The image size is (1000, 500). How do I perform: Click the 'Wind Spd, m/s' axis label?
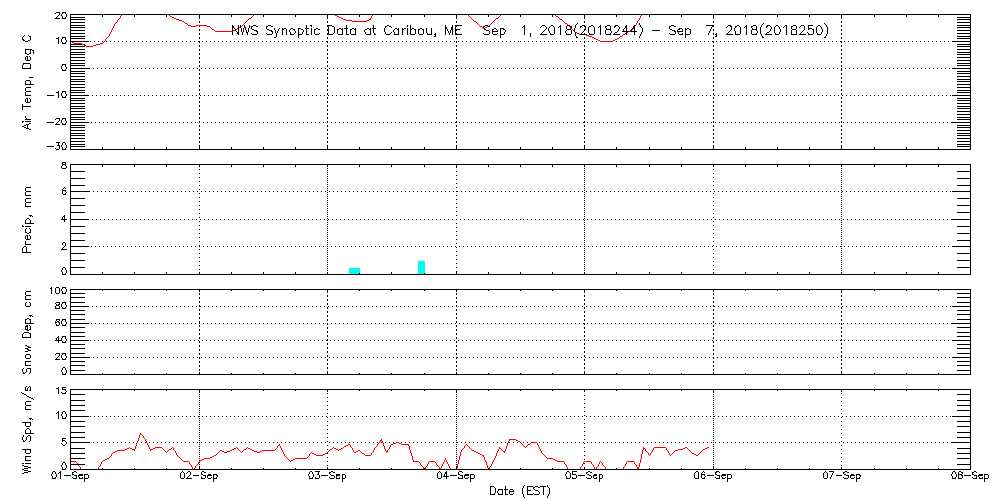(x=29, y=428)
